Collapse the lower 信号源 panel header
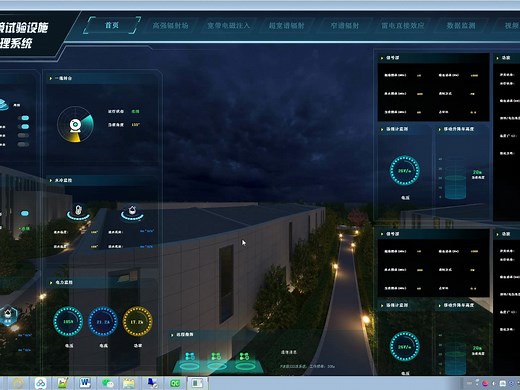520x390 pixels. tap(433, 234)
